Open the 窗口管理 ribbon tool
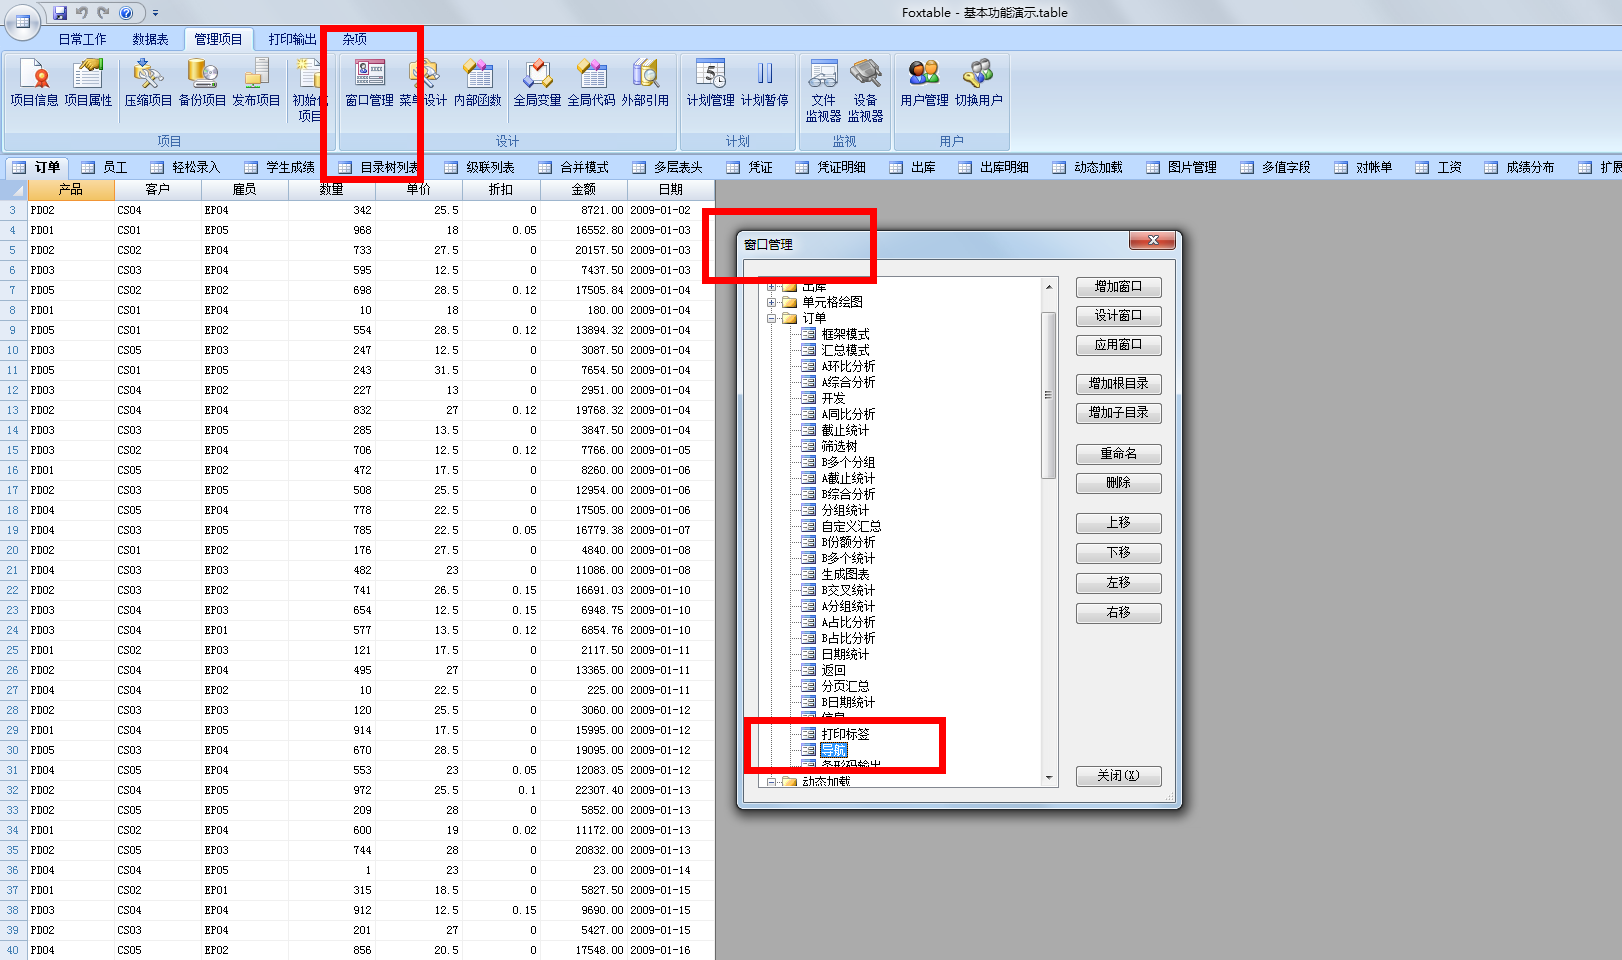This screenshot has height=960, width=1622. coord(369,83)
